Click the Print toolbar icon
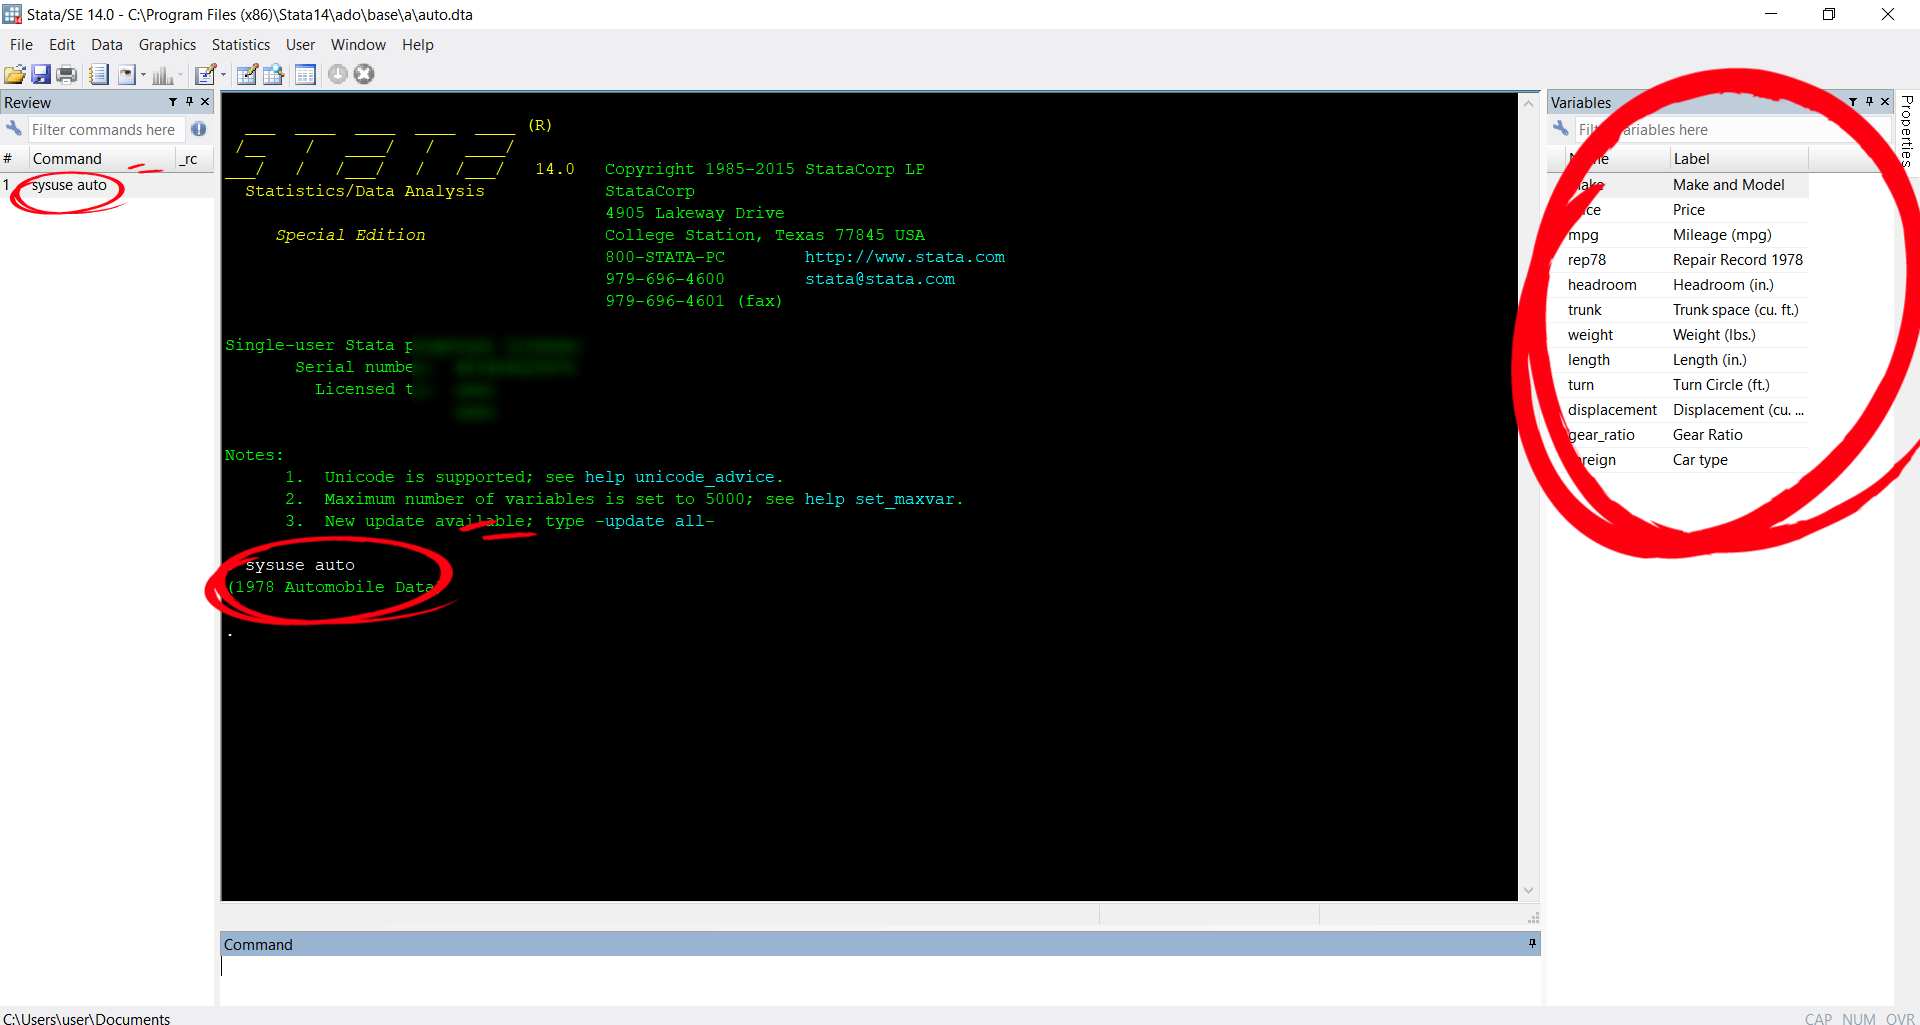 [x=67, y=74]
